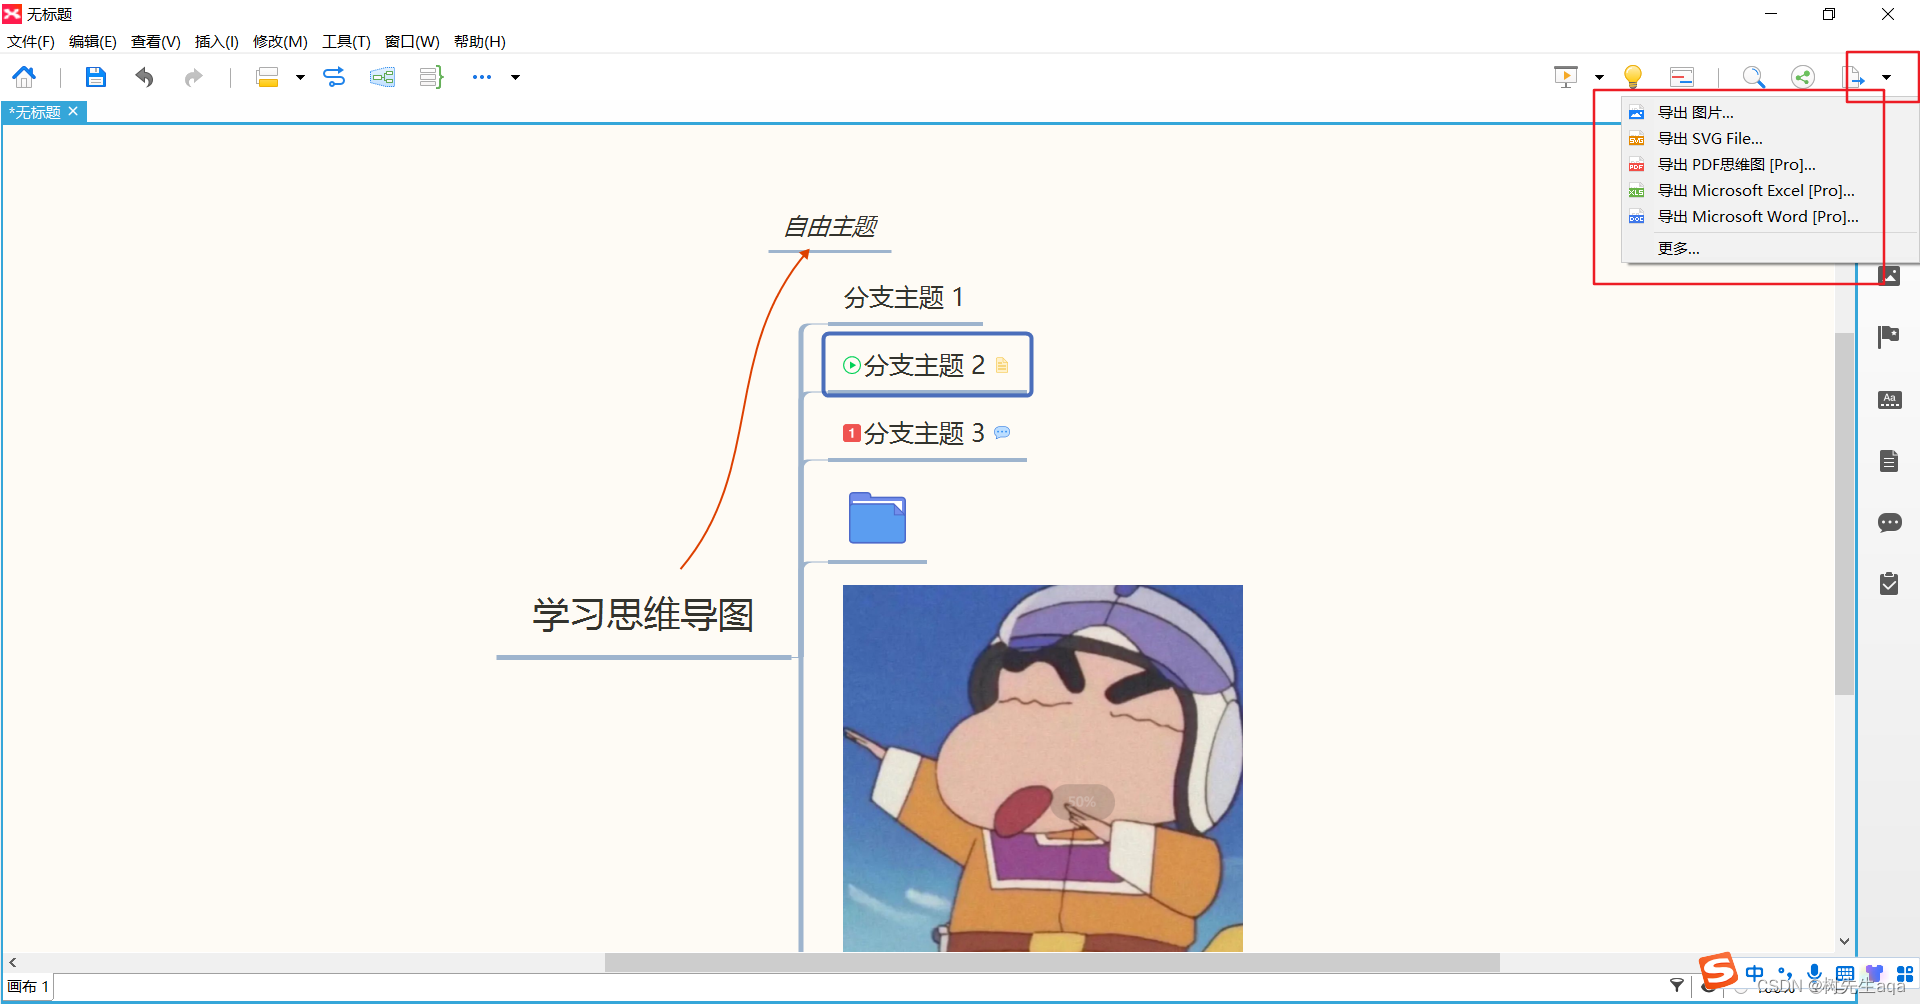Open the task info clipboard panel

click(1889, 583)
